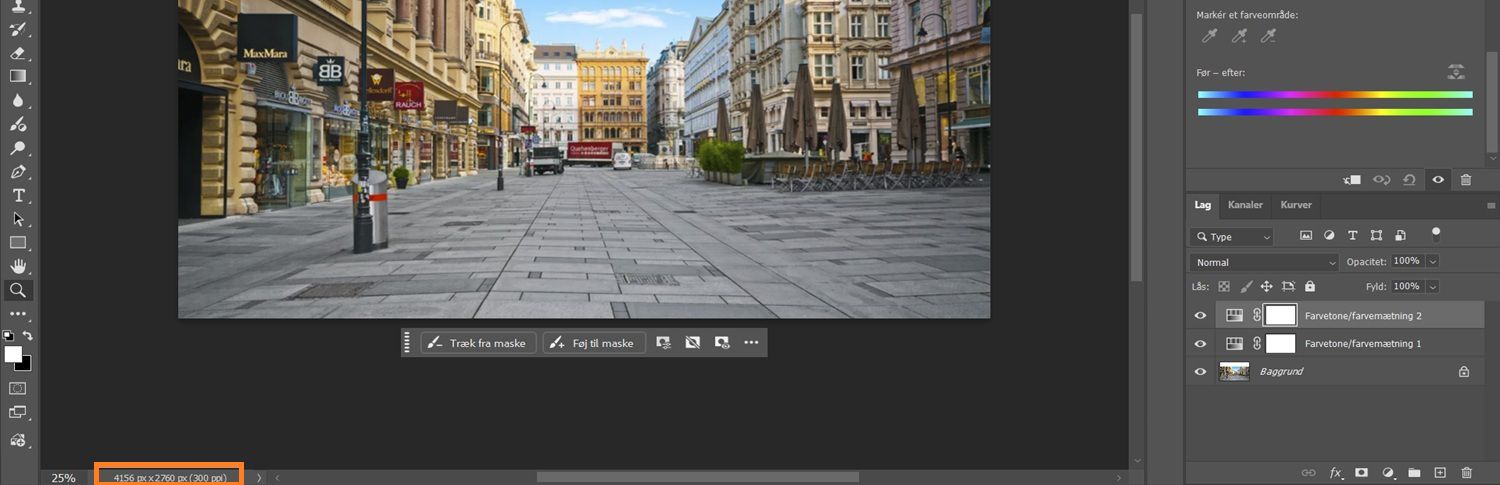This screenshot has height=485, width=1500.
Task: Select the Baggrund layer thumbnail
Action: point(1234,372)
